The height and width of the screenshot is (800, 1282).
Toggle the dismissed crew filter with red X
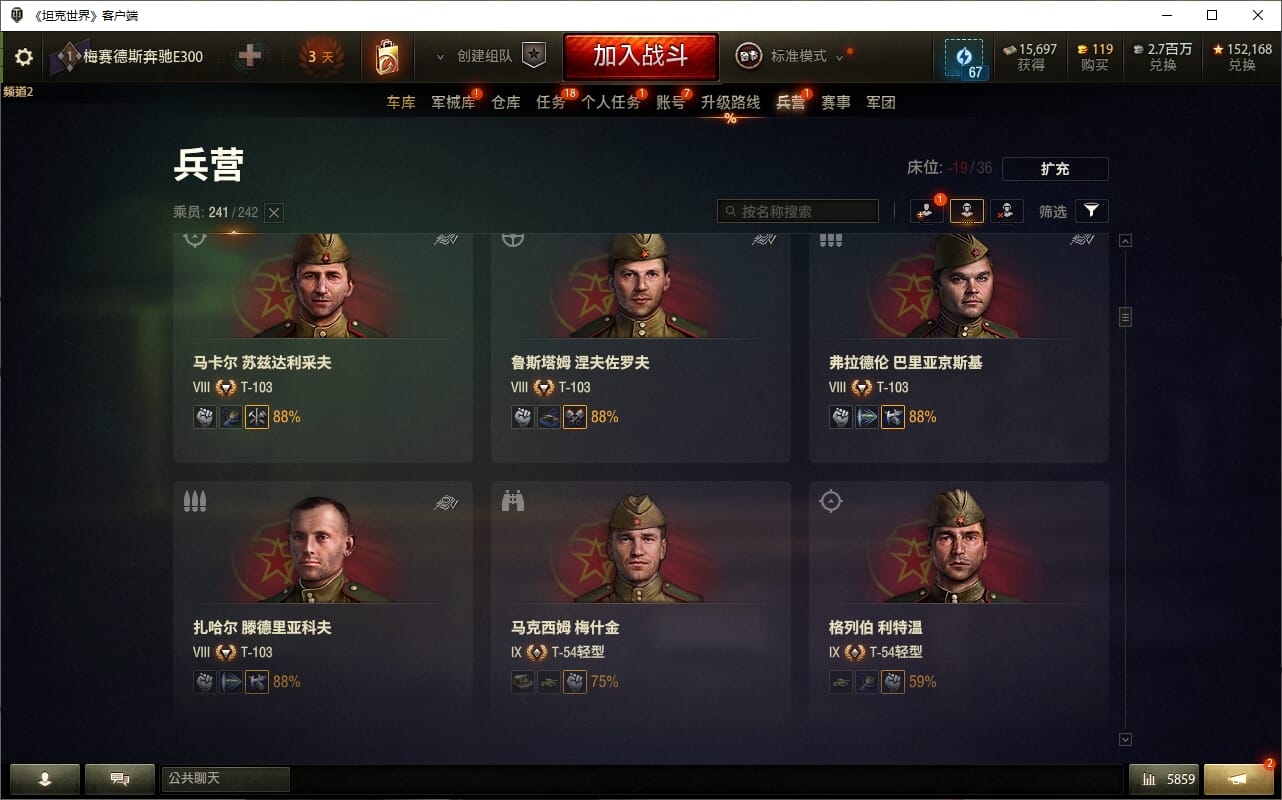coord(1007,211)
